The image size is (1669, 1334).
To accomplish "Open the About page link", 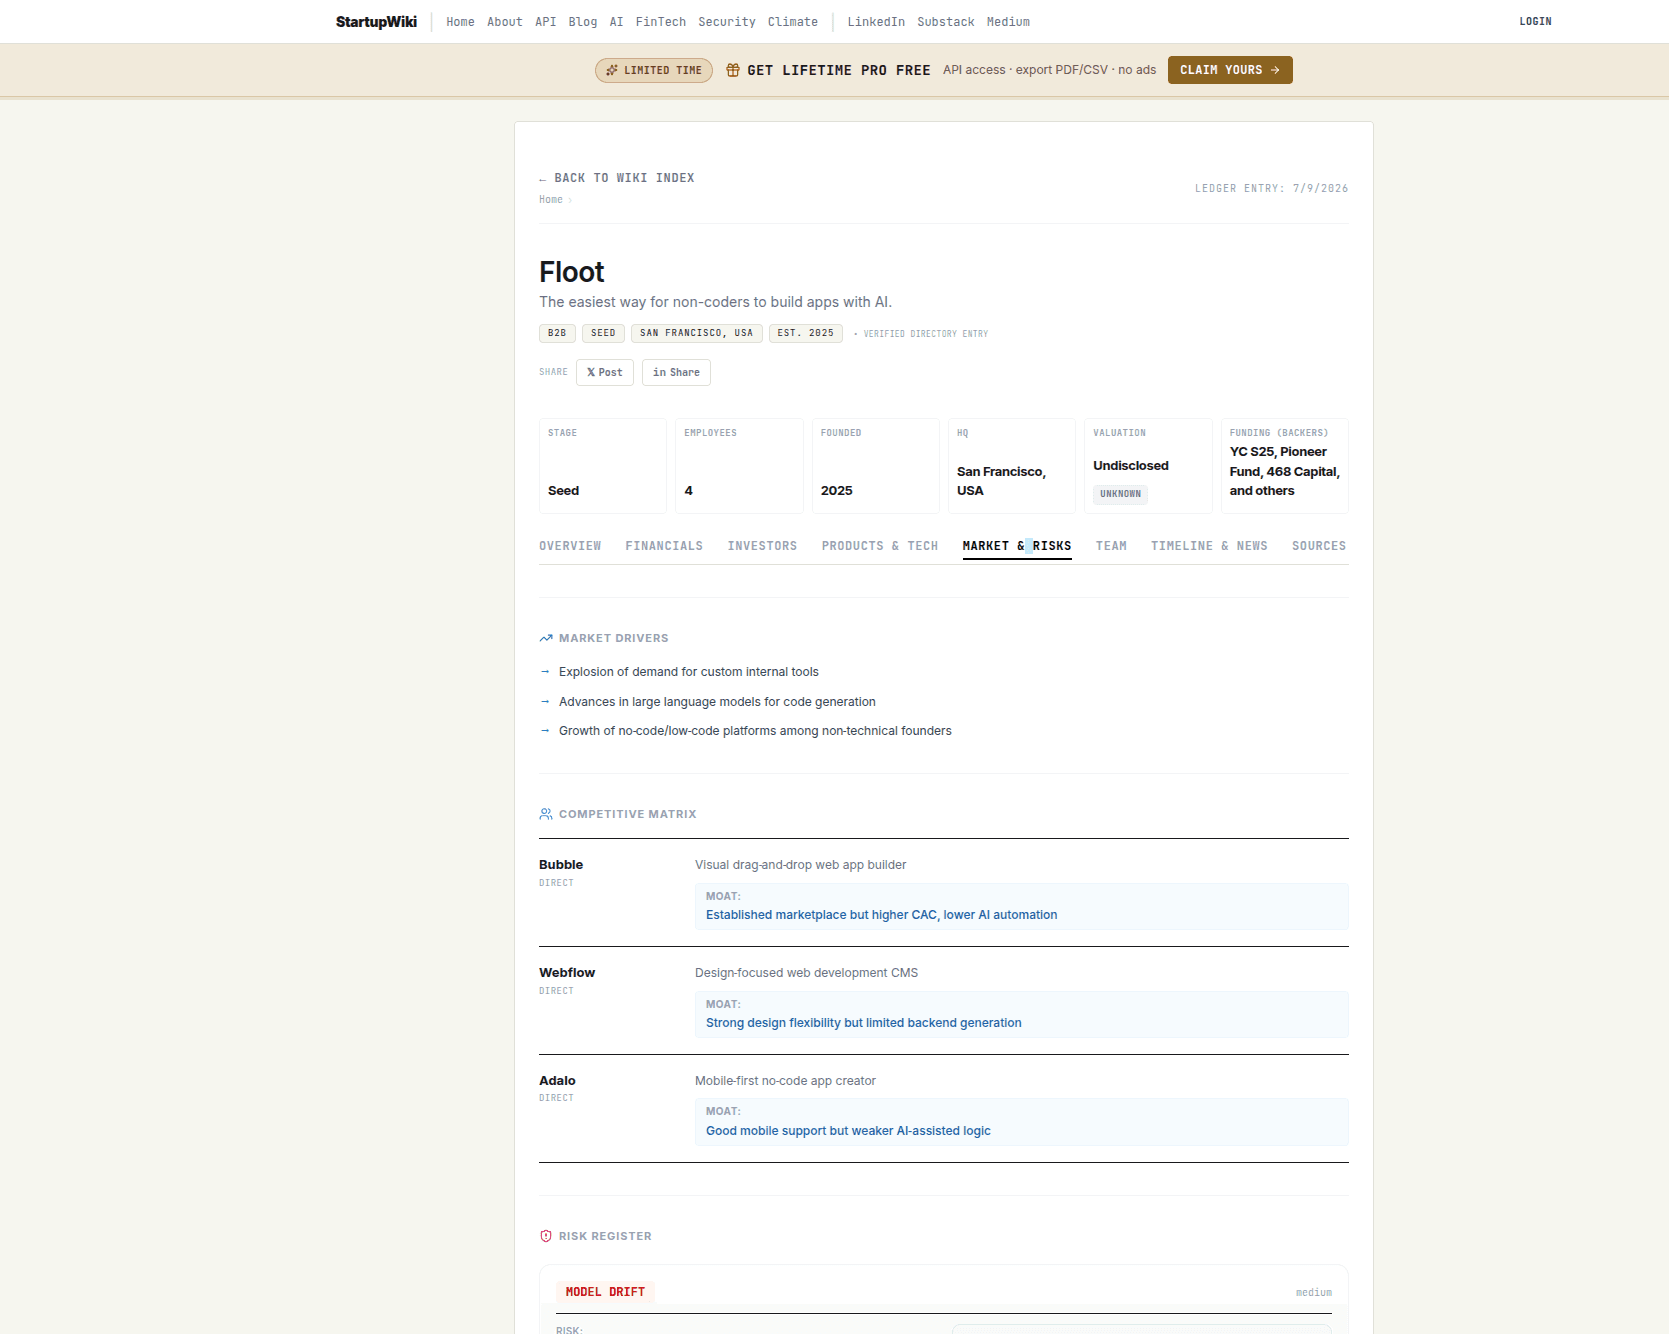I will [505, 22].
